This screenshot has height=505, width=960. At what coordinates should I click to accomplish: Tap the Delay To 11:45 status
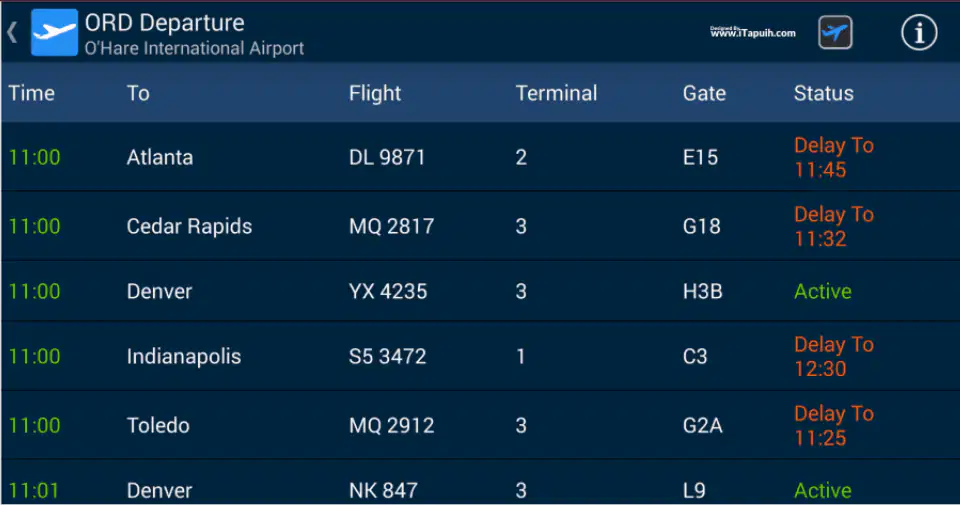pyautogui.click(x=833, y=157)
